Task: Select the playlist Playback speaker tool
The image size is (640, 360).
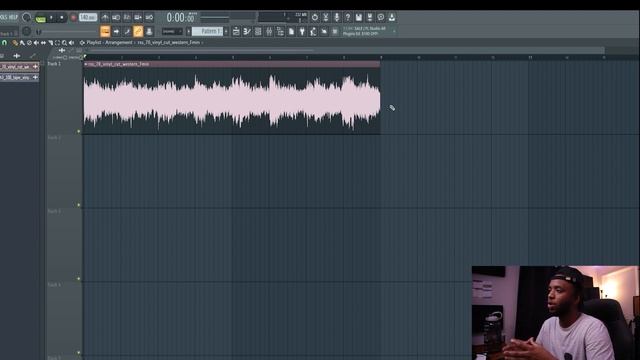Action: [71, 42]
